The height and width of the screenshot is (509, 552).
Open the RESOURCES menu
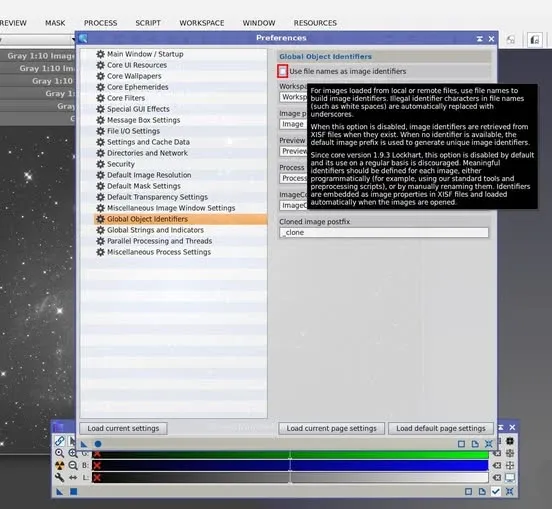(315, 23)
